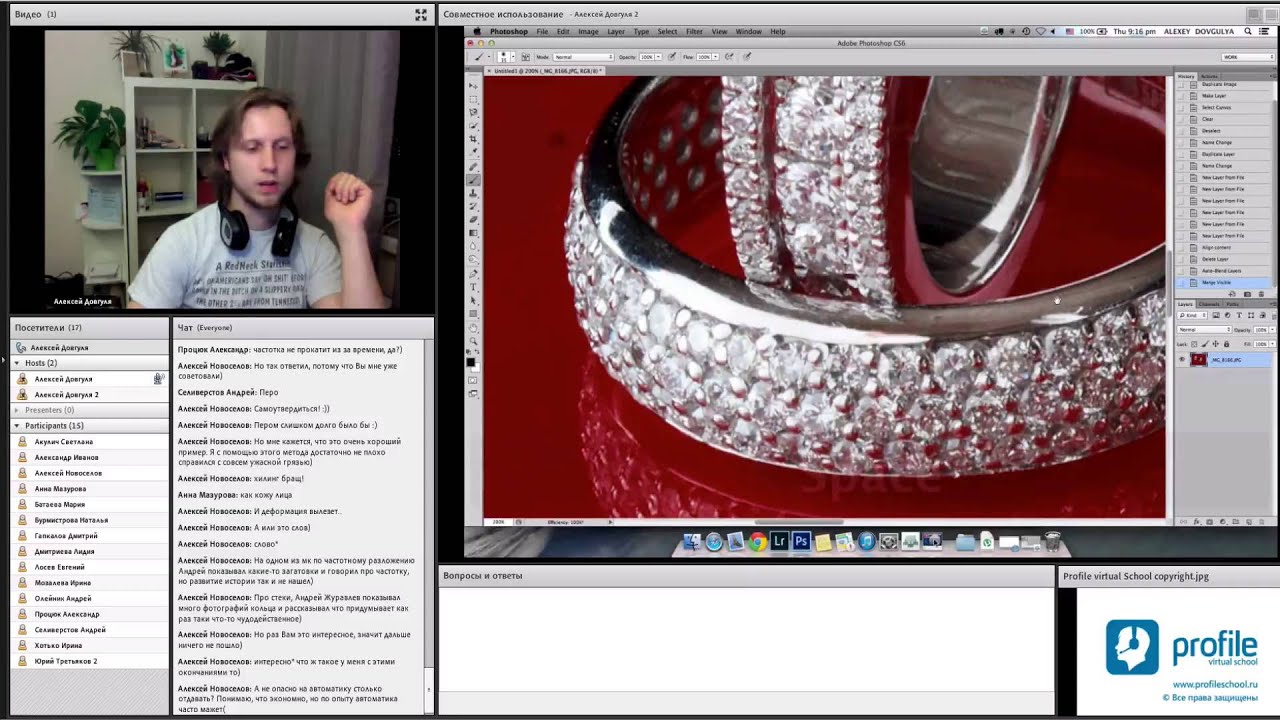Select the Gradient tool
The height and width of the screenshot is (720, 1280).
point(473,232)
